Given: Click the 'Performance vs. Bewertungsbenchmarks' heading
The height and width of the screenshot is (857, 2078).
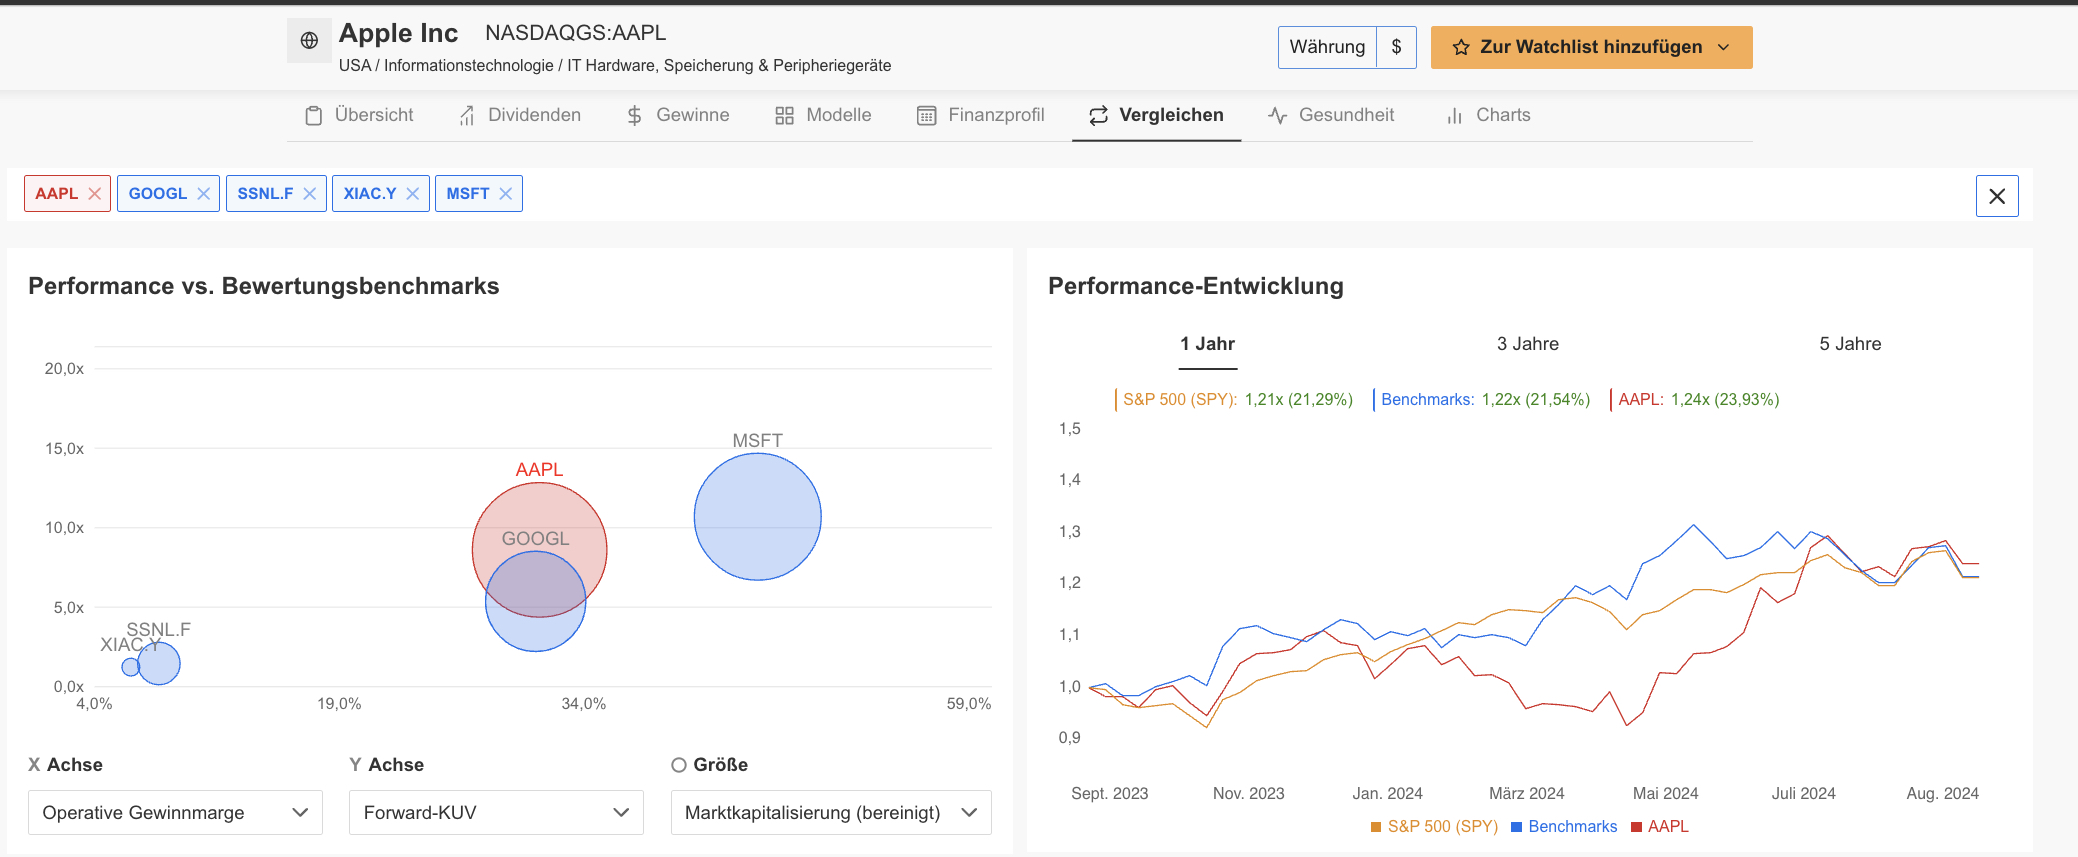Looking at the screenshot, I should 264,286.
